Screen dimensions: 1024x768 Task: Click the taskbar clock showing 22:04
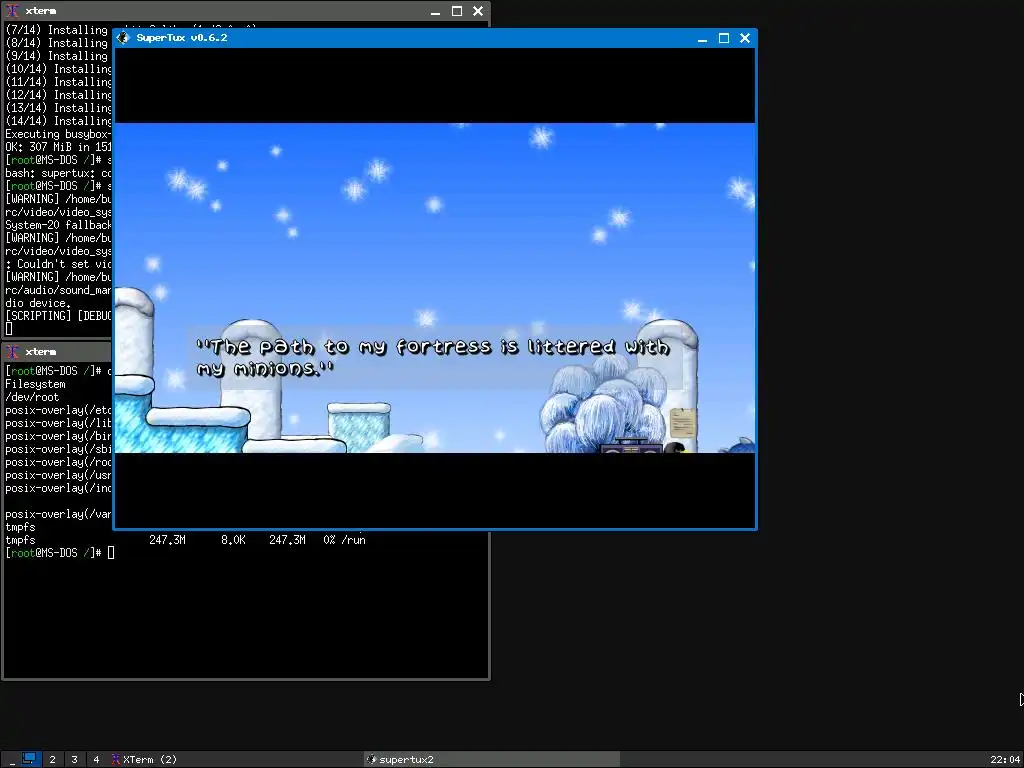[1004, 760]
